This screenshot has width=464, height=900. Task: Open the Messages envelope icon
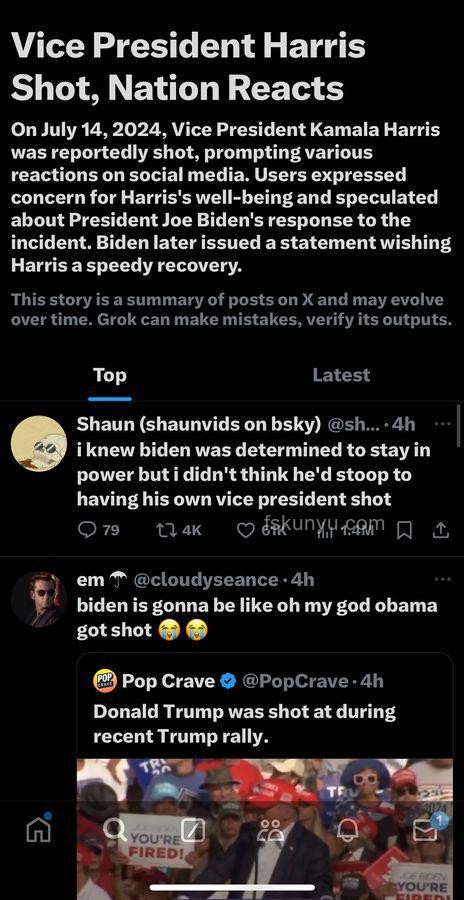coord(426,829)
